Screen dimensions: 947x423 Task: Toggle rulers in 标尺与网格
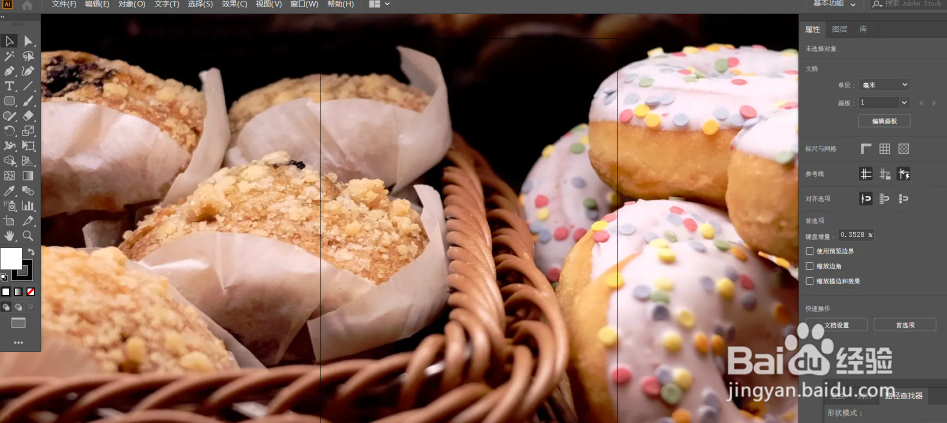tap(865, 149)
